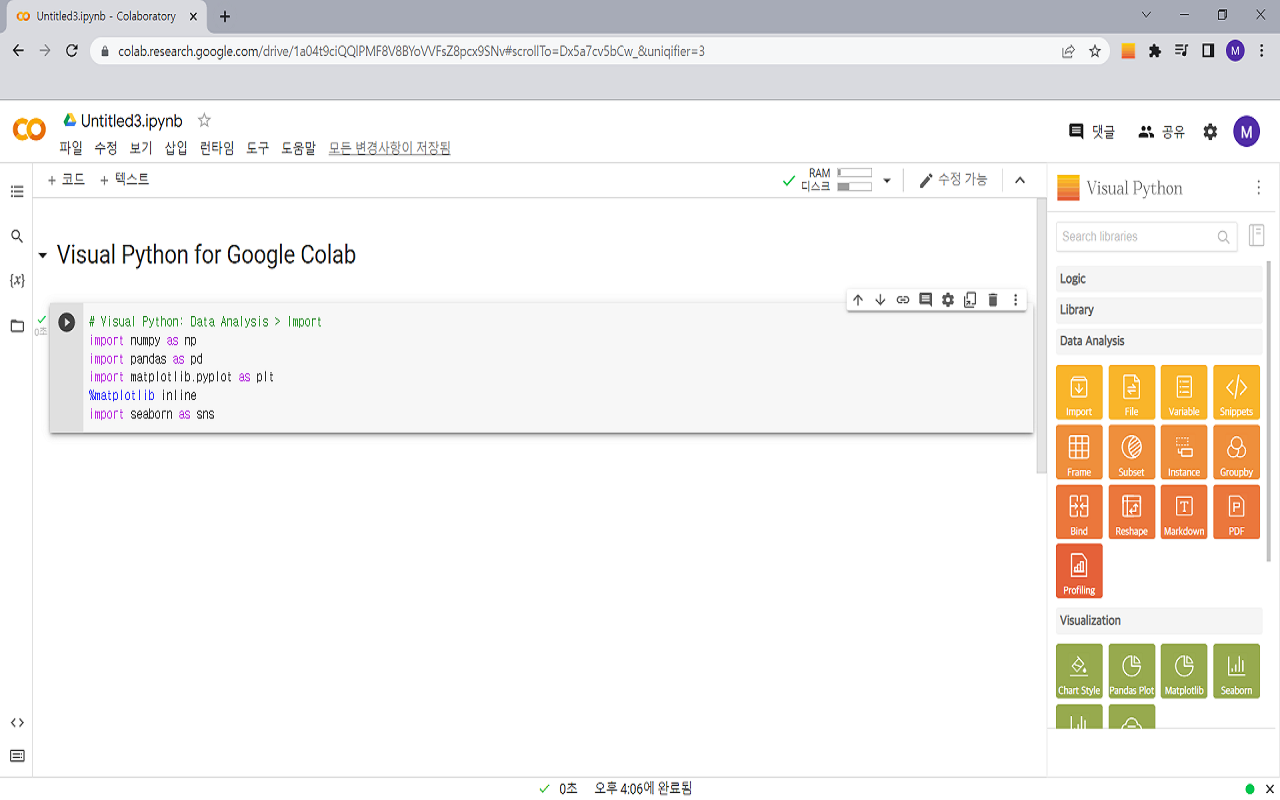The width and height of the screenshot is (1280, 800).
Task: Open the Profiling tool icon
Action: [1079, 571]
